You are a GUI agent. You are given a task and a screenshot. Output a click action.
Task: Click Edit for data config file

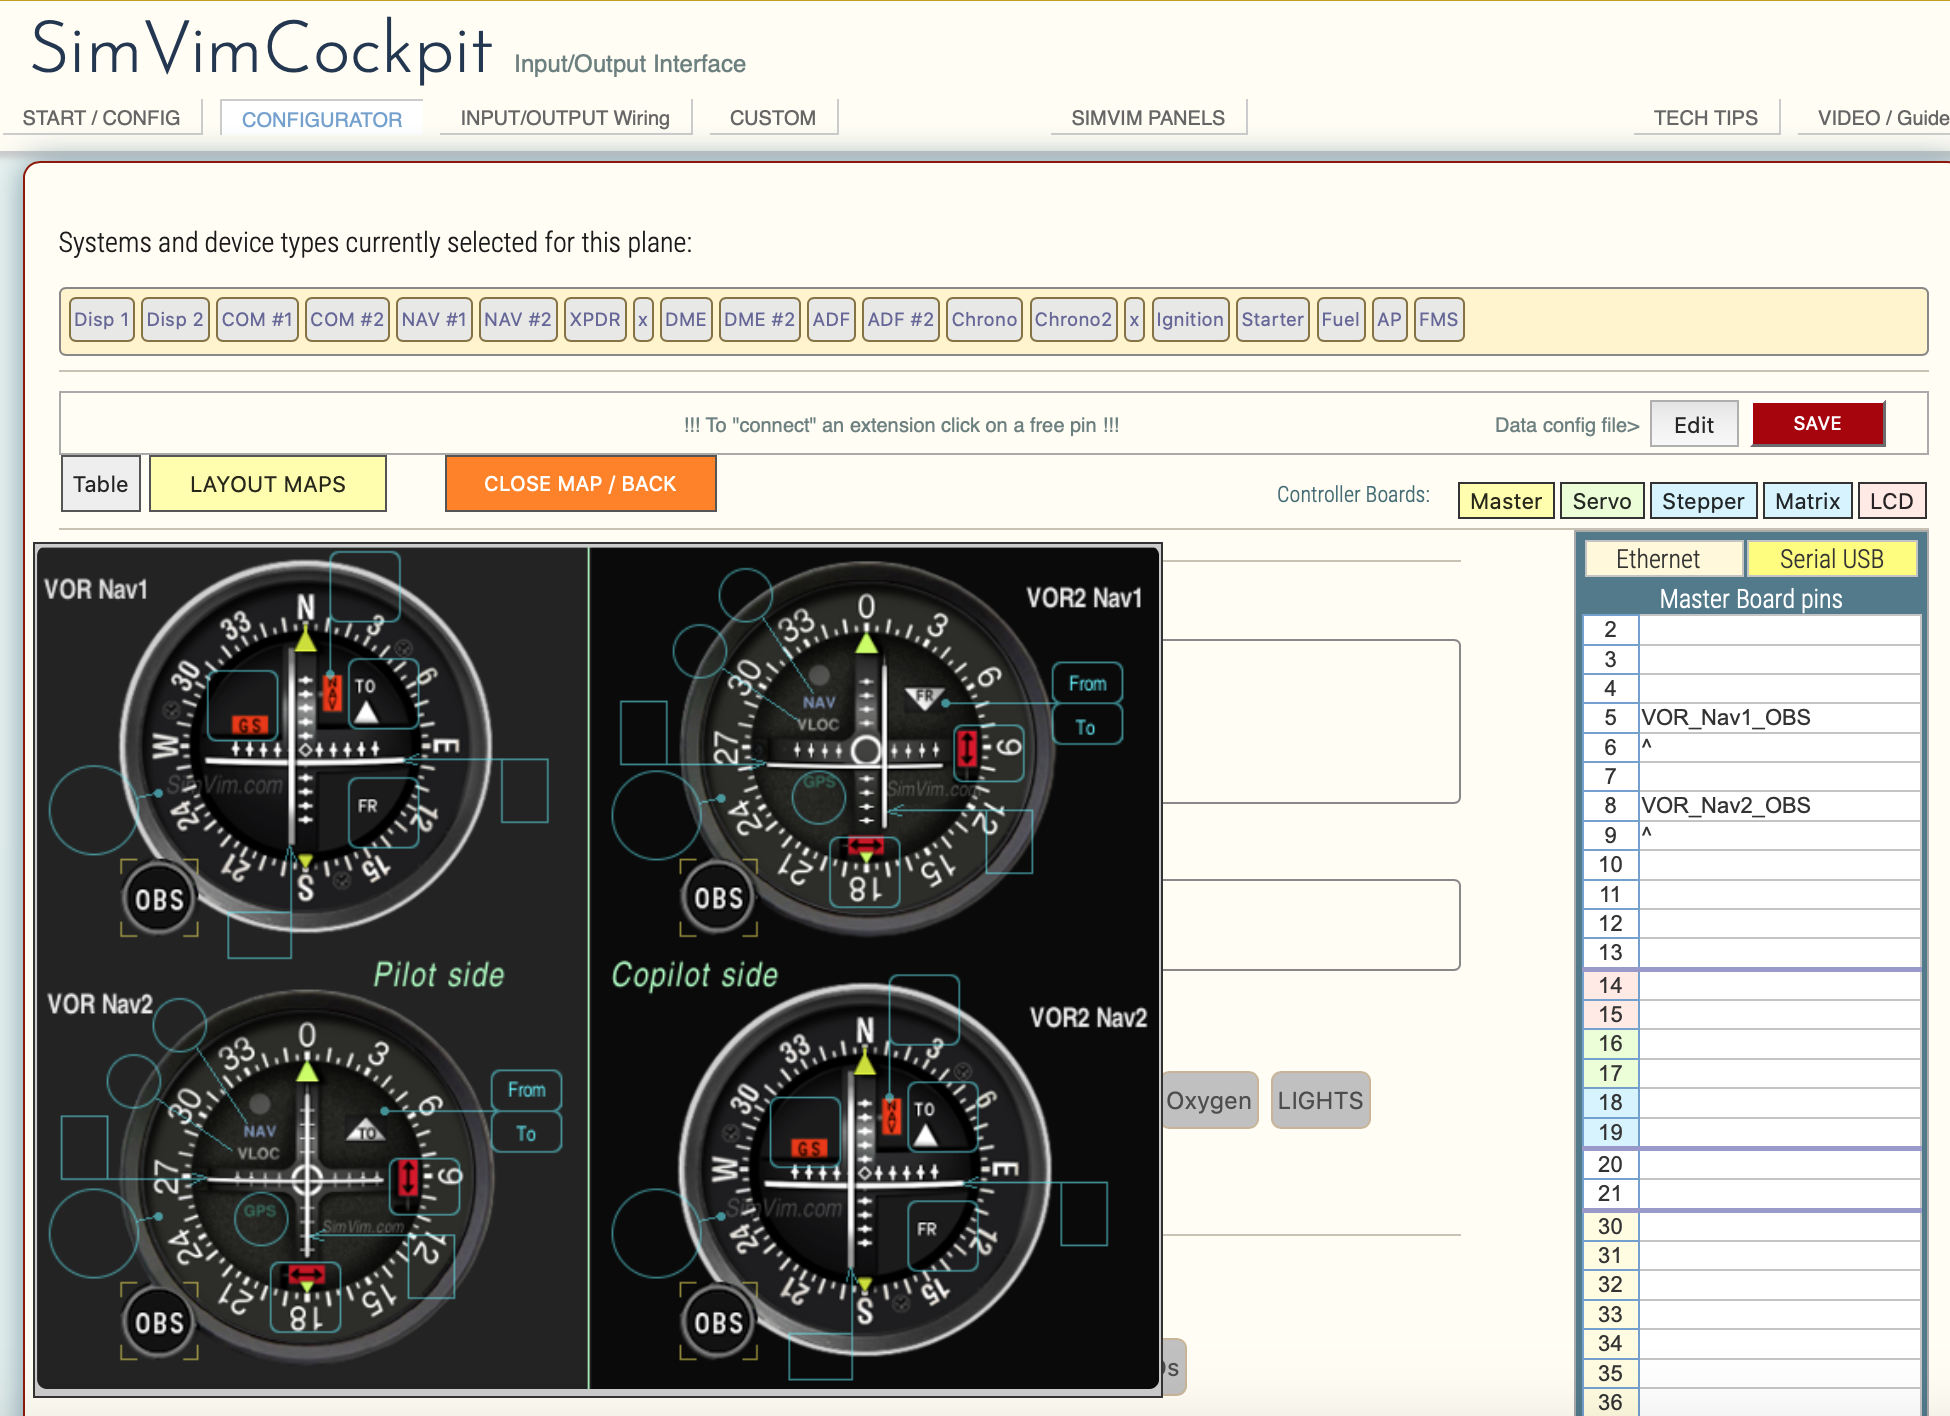tap(1694, 425)
